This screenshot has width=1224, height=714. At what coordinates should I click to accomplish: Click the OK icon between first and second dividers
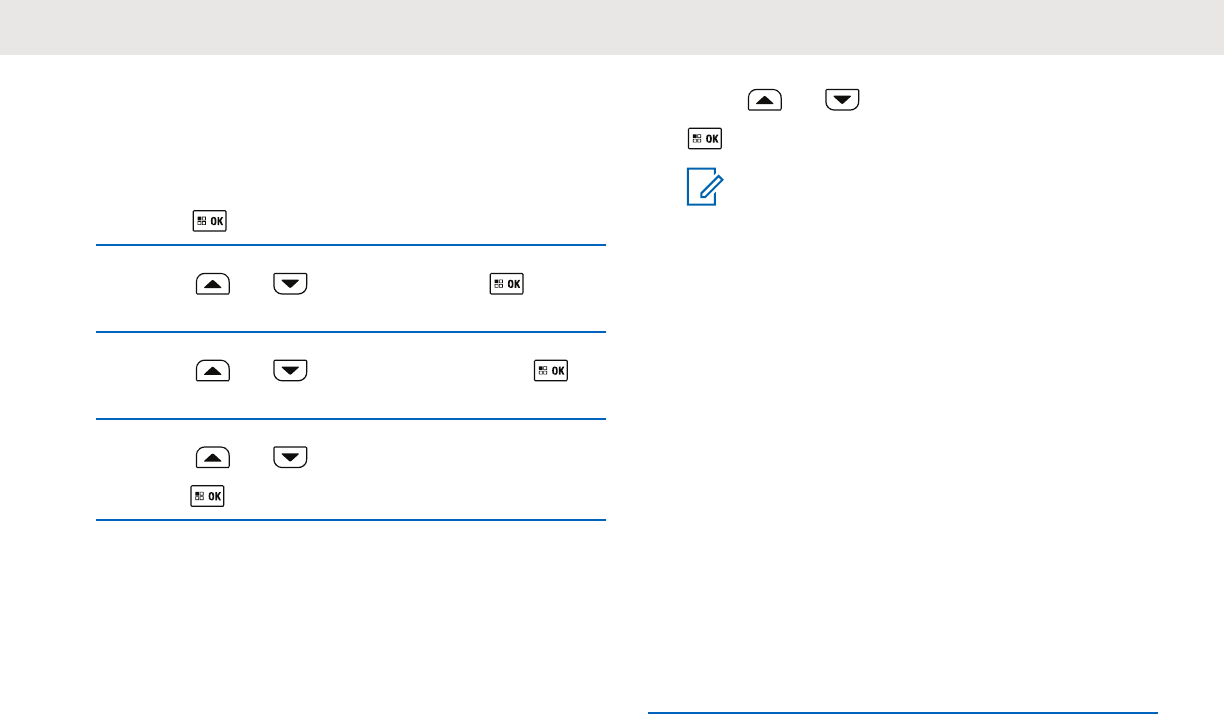(x=506, y=284)
